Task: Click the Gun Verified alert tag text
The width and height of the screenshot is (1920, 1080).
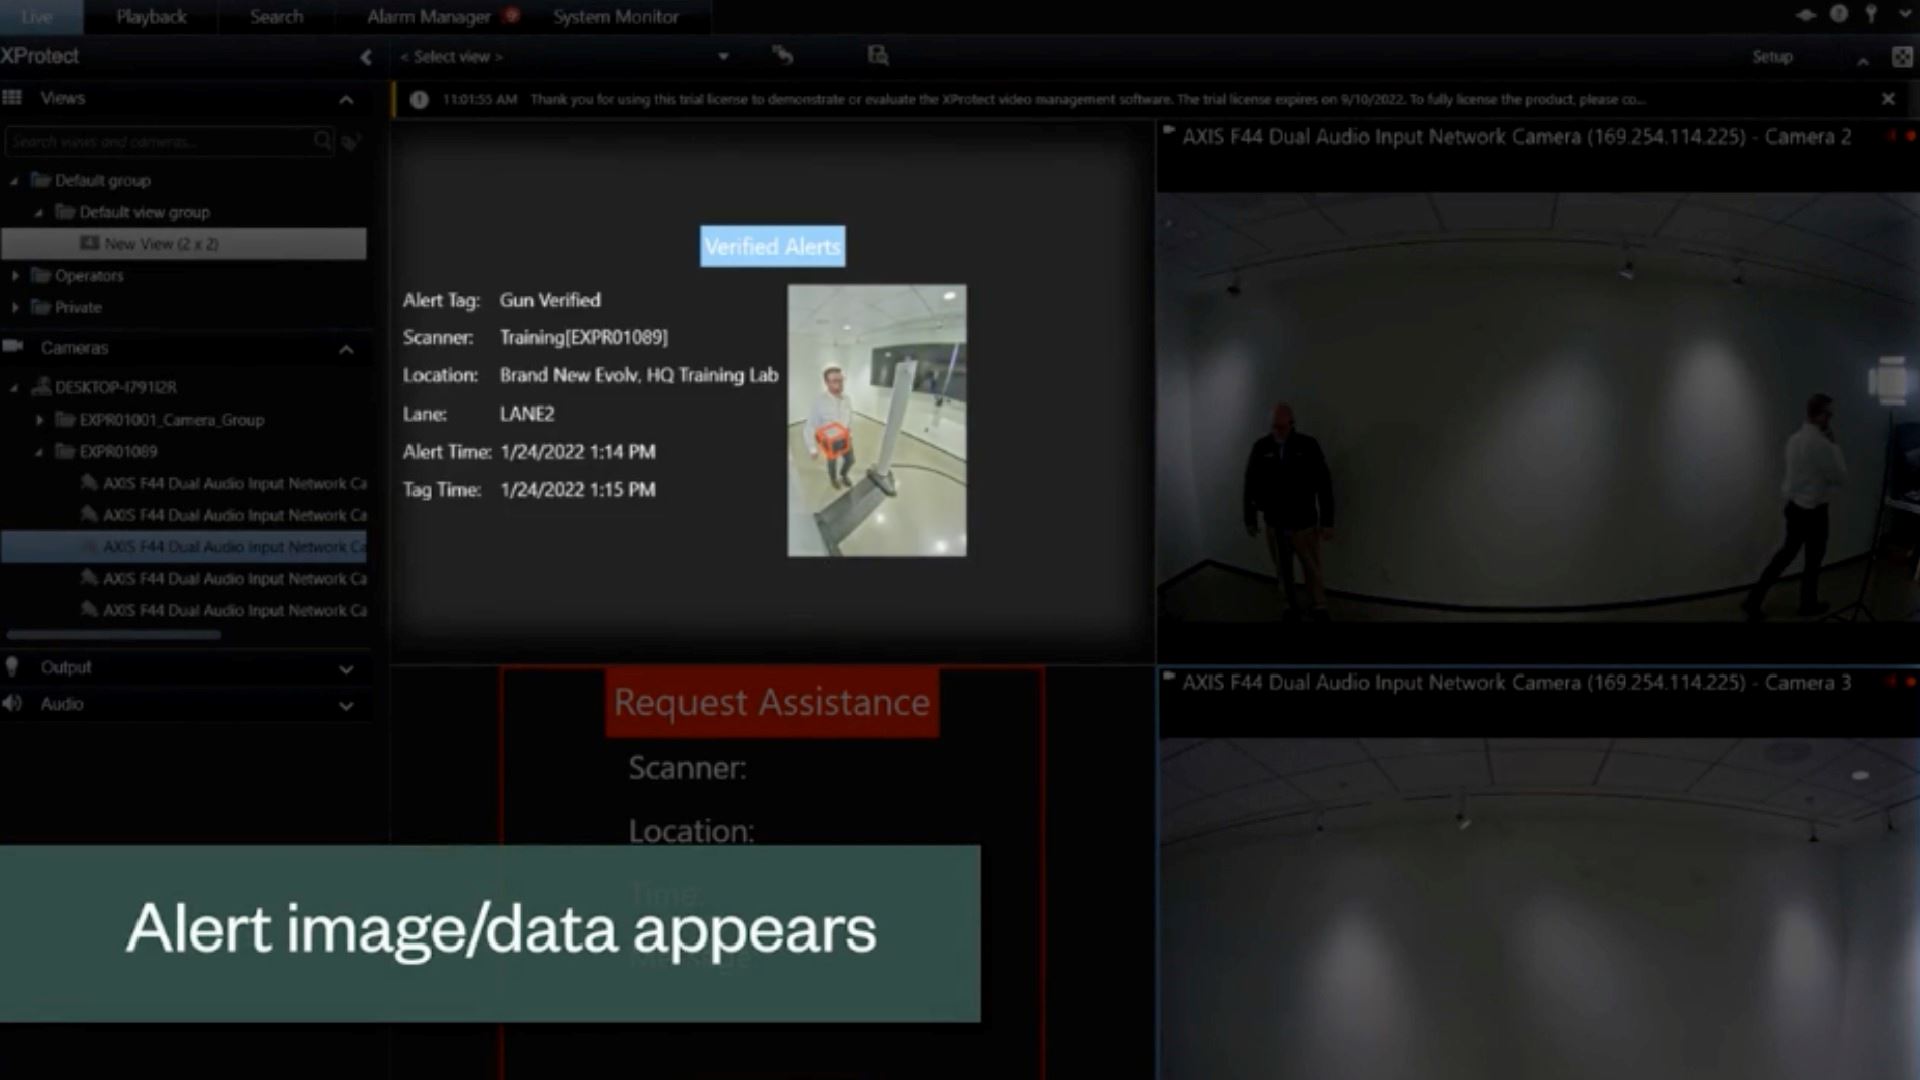Action: (550, 300)
